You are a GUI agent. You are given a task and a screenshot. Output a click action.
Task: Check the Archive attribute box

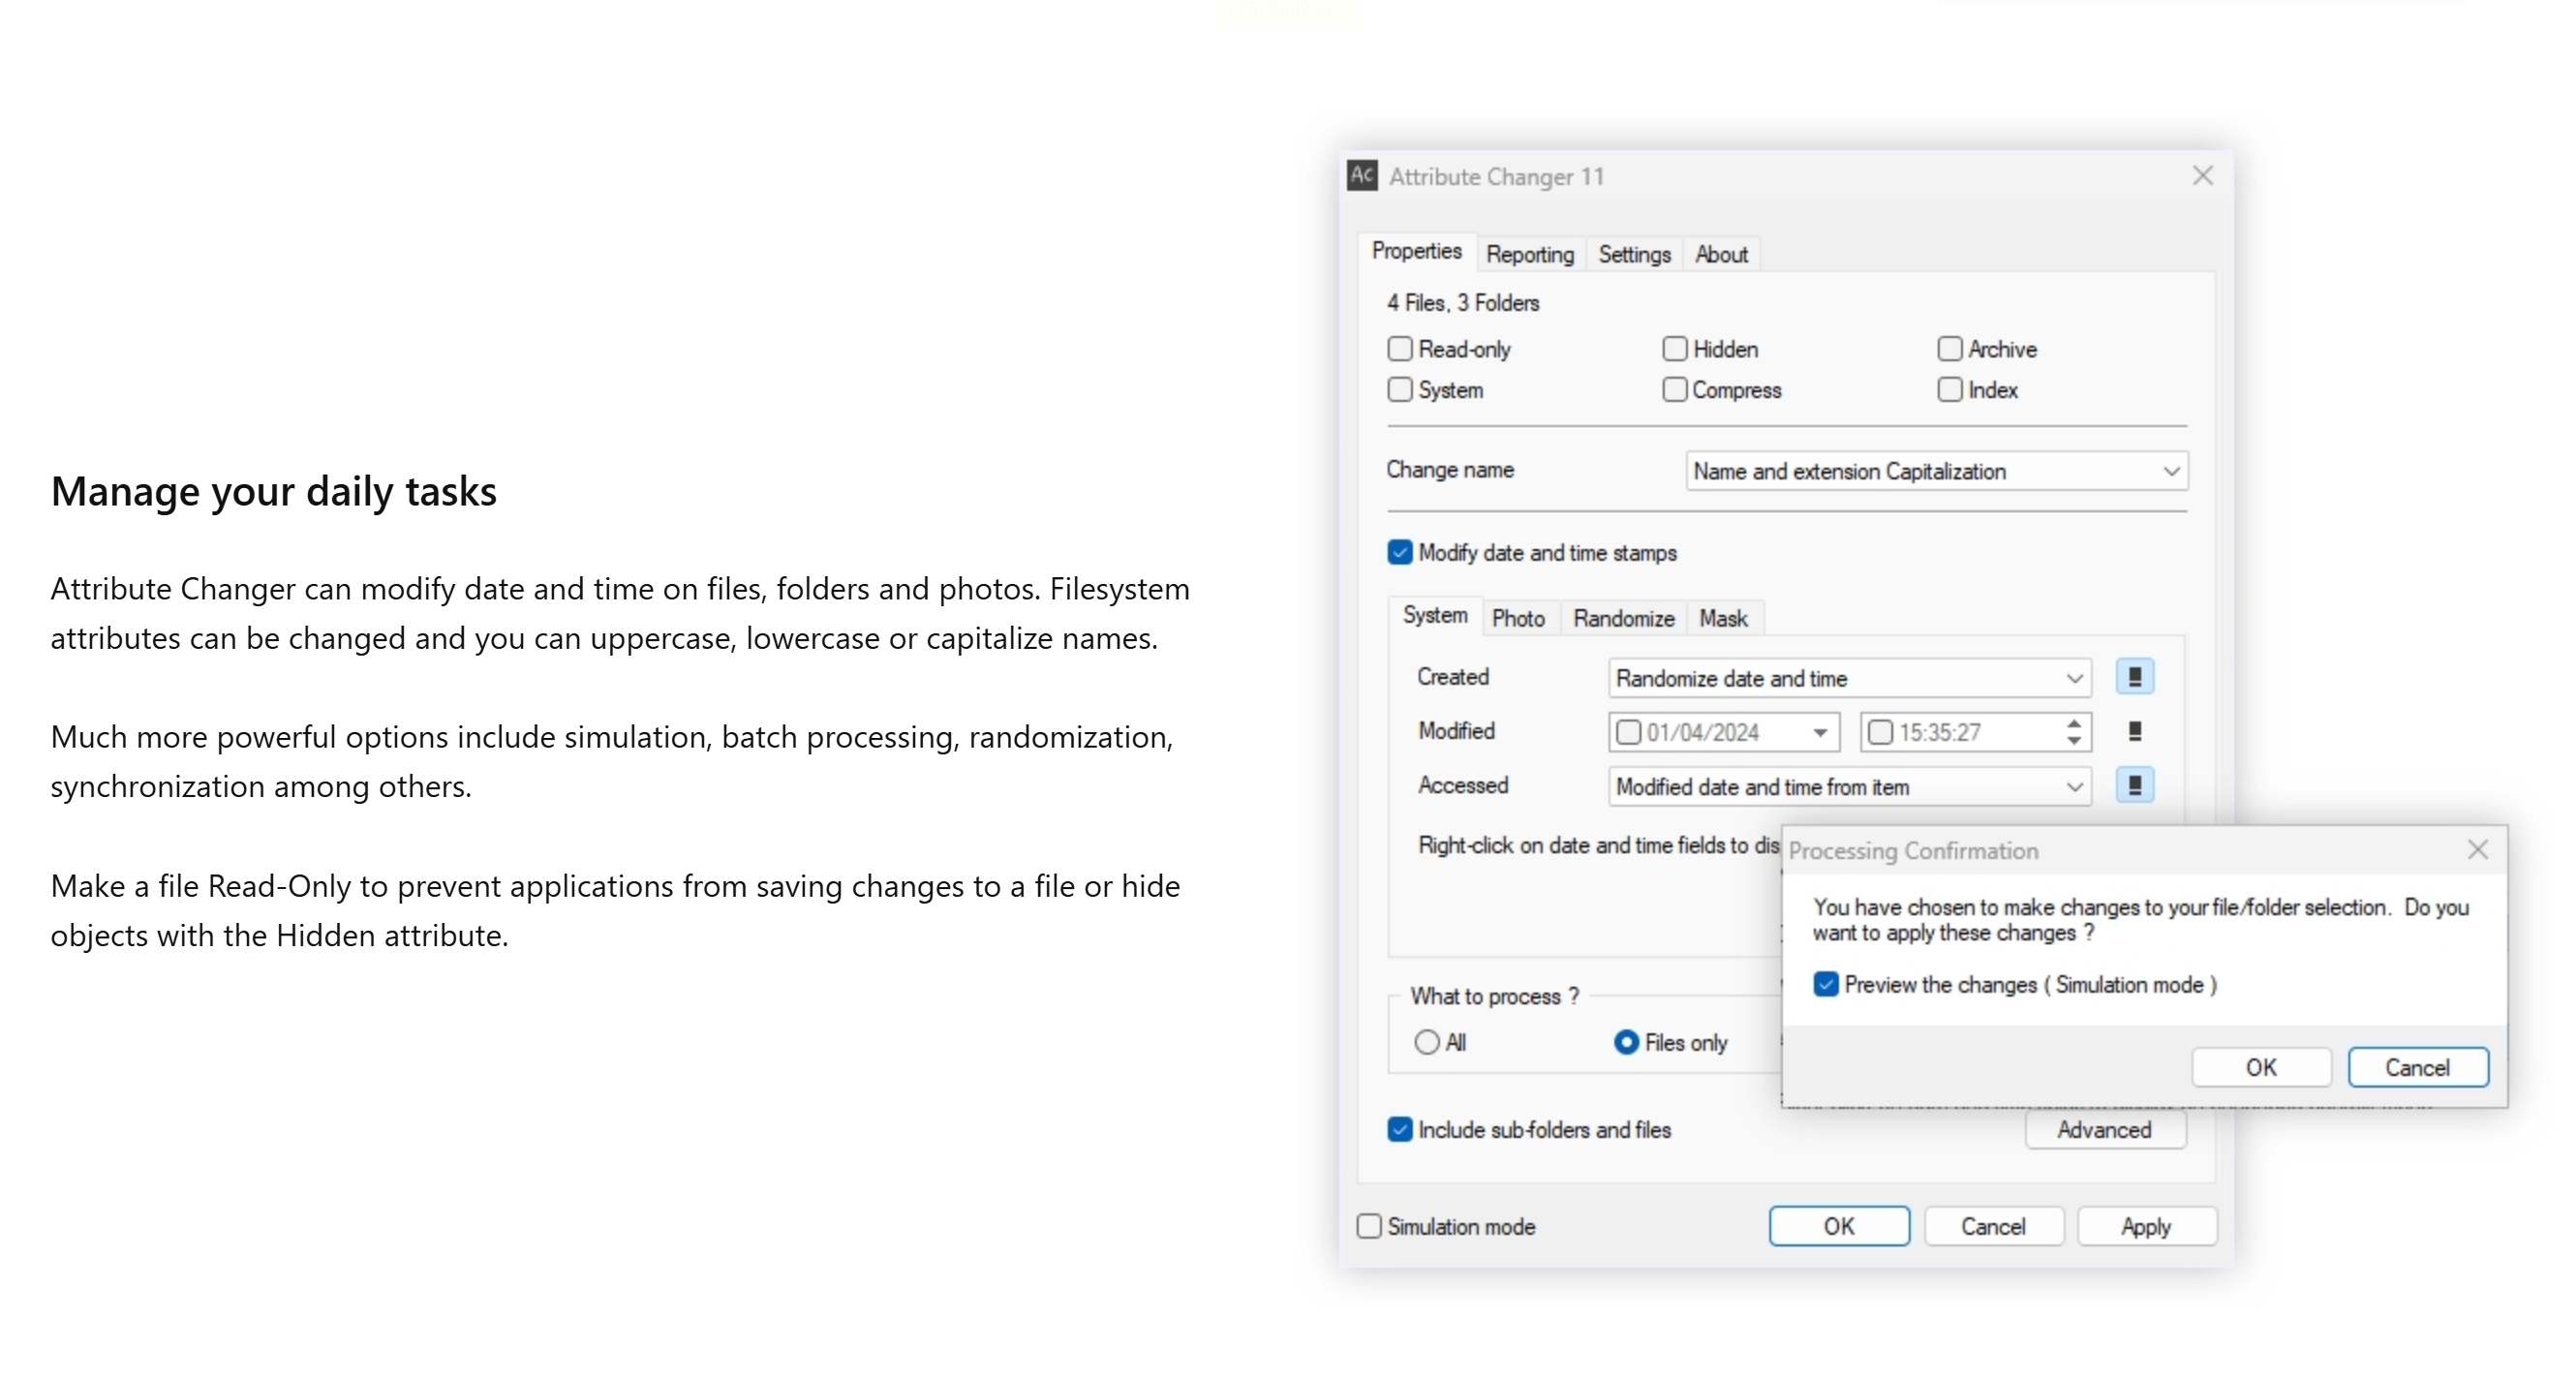(x=1949, y=349)
